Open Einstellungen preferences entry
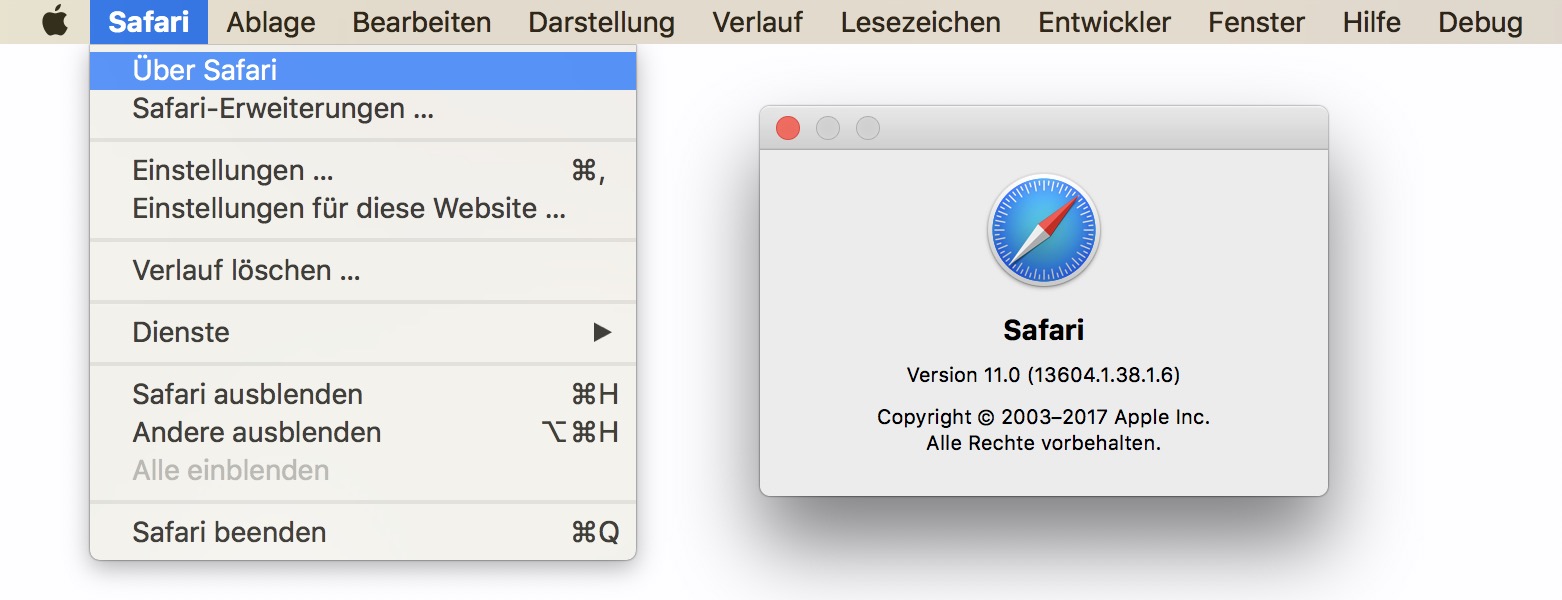The height and width of the screenshot is (600, 1562). tap(233, 170)
